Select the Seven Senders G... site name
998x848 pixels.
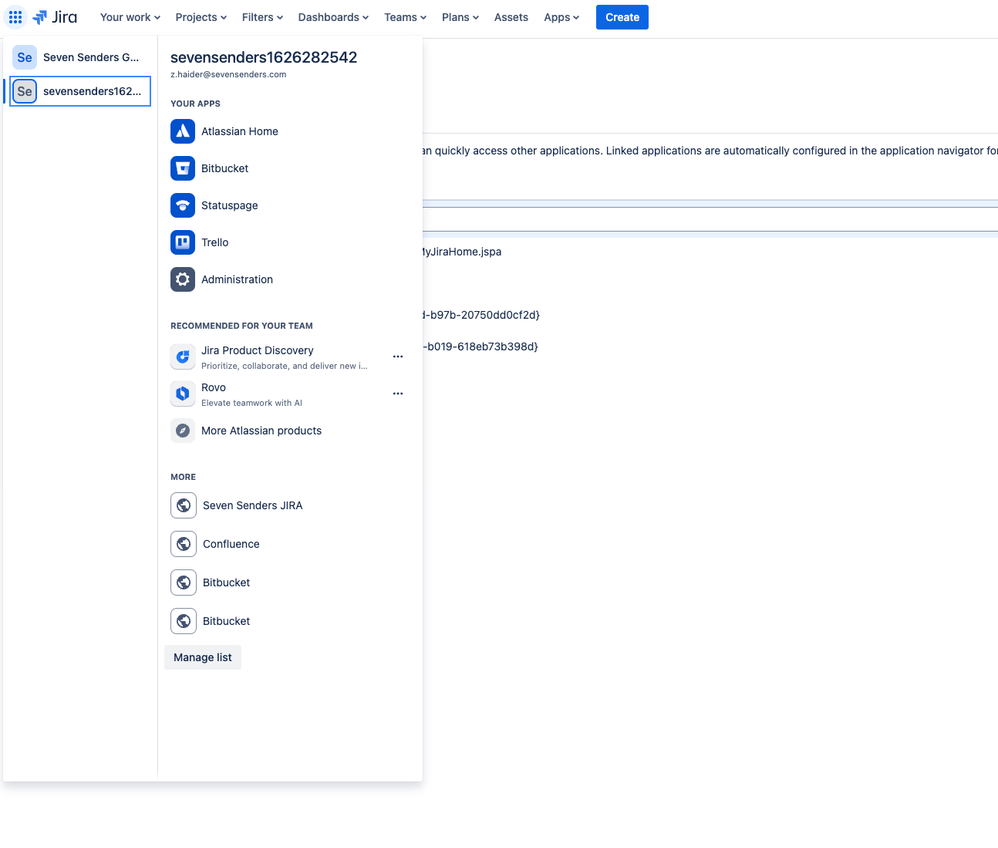coord(91,57)
